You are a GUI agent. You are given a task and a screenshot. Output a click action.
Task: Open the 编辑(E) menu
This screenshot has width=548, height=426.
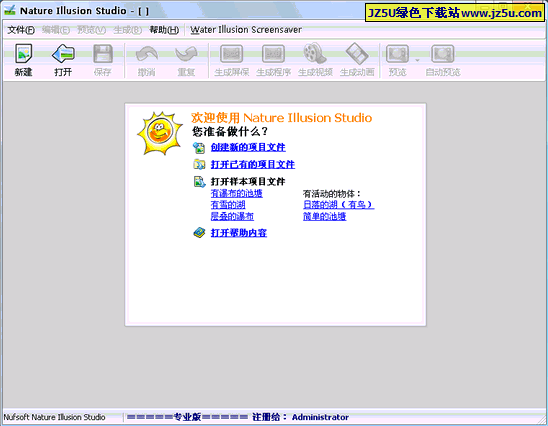coord(56,30)
